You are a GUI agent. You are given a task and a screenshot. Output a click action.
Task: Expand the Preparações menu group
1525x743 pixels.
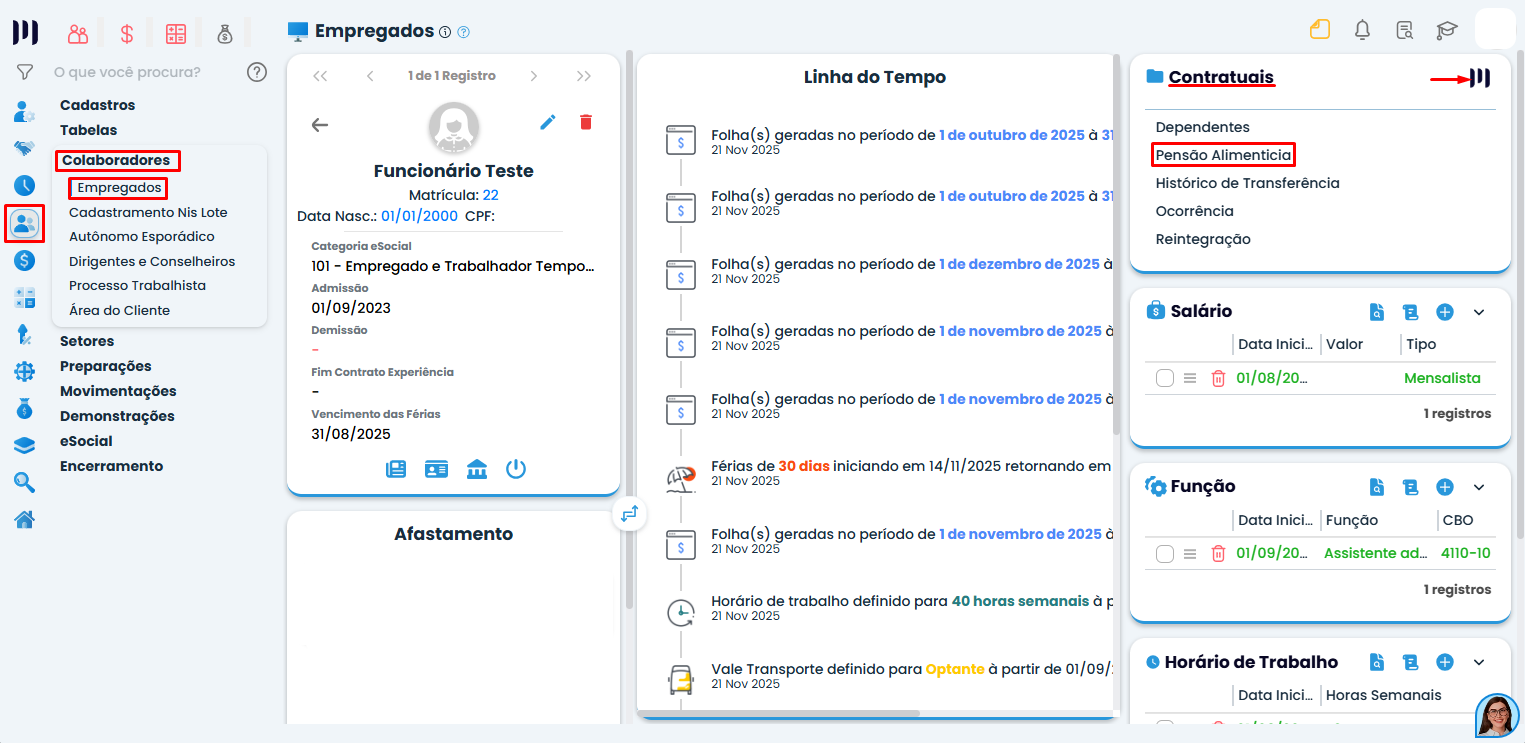[x=106, y=366]
